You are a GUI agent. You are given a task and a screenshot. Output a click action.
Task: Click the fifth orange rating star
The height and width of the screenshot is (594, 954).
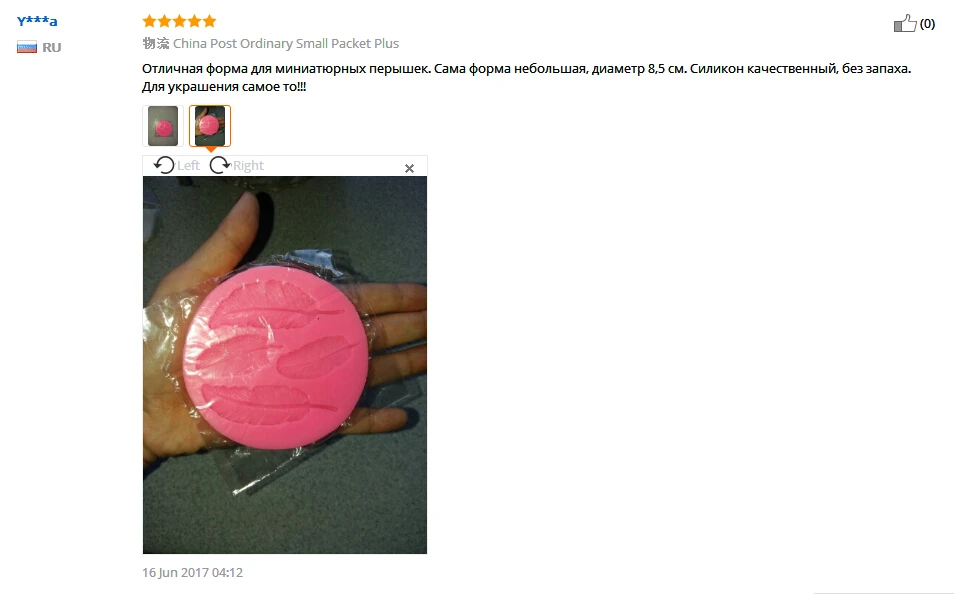click(209, 21)
